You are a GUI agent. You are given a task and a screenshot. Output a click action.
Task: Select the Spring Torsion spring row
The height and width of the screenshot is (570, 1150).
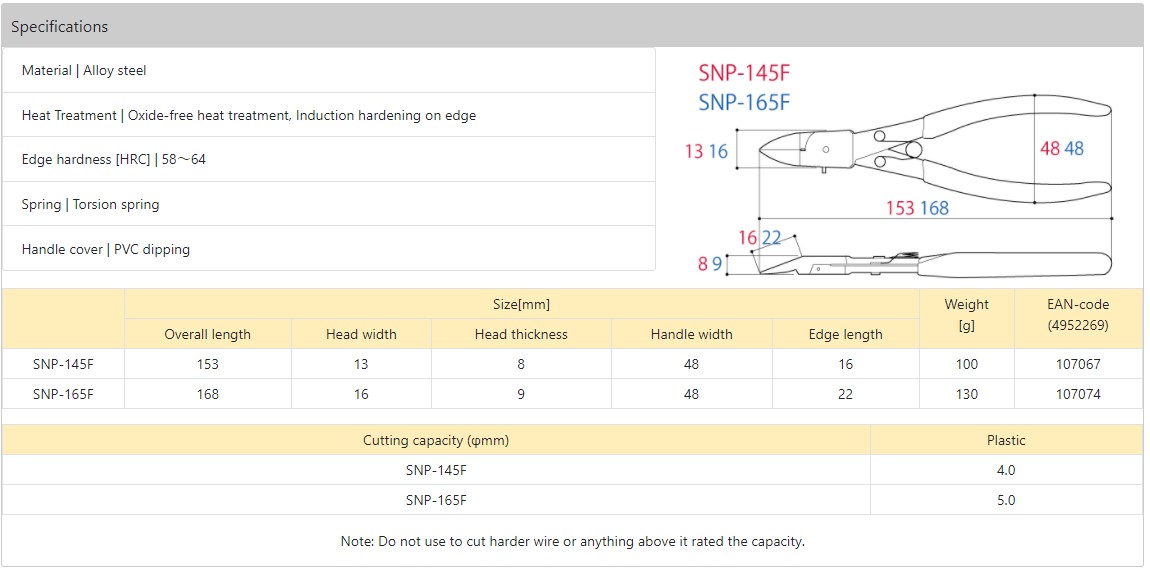pos(329,204)
